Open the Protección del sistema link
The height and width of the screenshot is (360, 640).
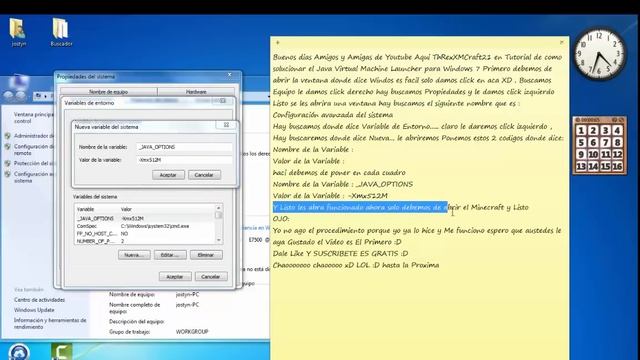click(x=33, y=163)
